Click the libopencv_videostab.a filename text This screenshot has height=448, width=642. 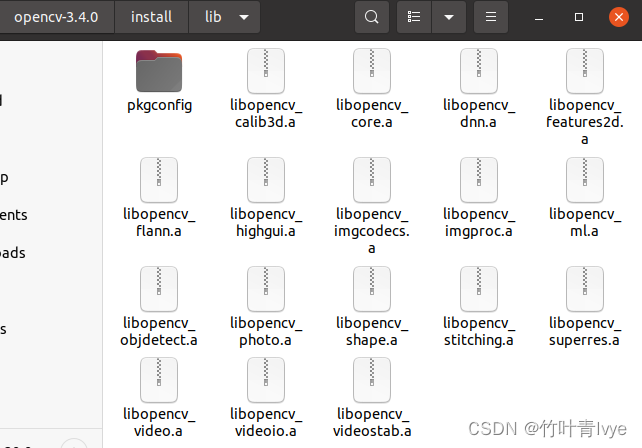click(x=372, y=422)
